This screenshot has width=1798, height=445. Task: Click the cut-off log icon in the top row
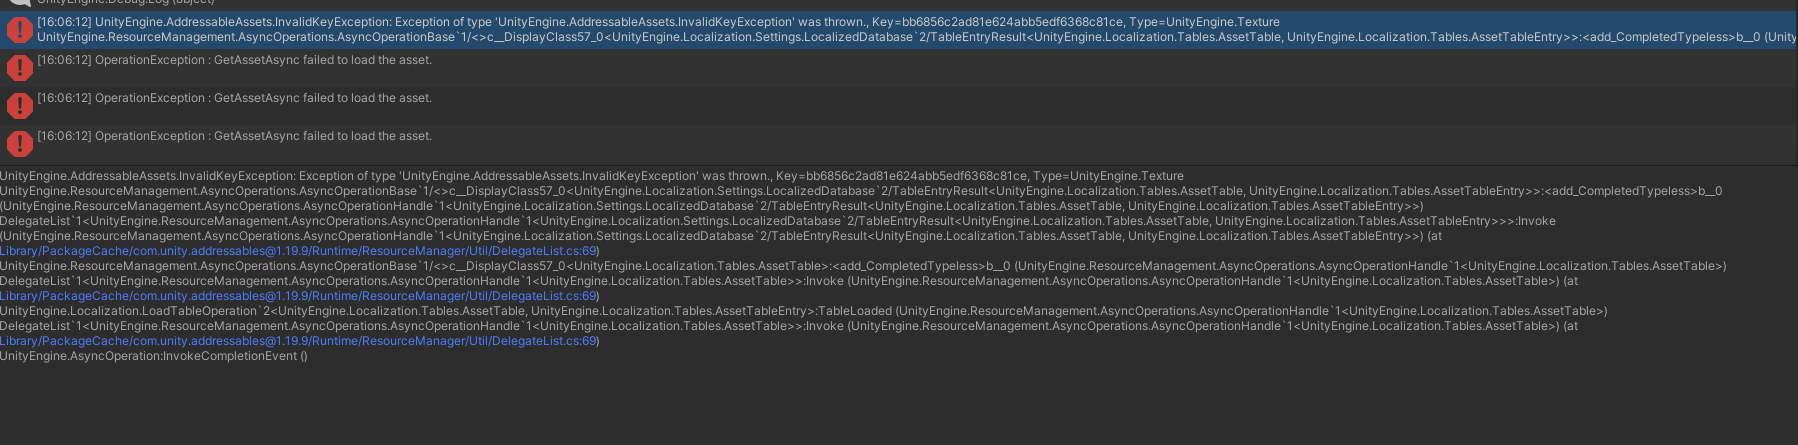click(19, 3)
